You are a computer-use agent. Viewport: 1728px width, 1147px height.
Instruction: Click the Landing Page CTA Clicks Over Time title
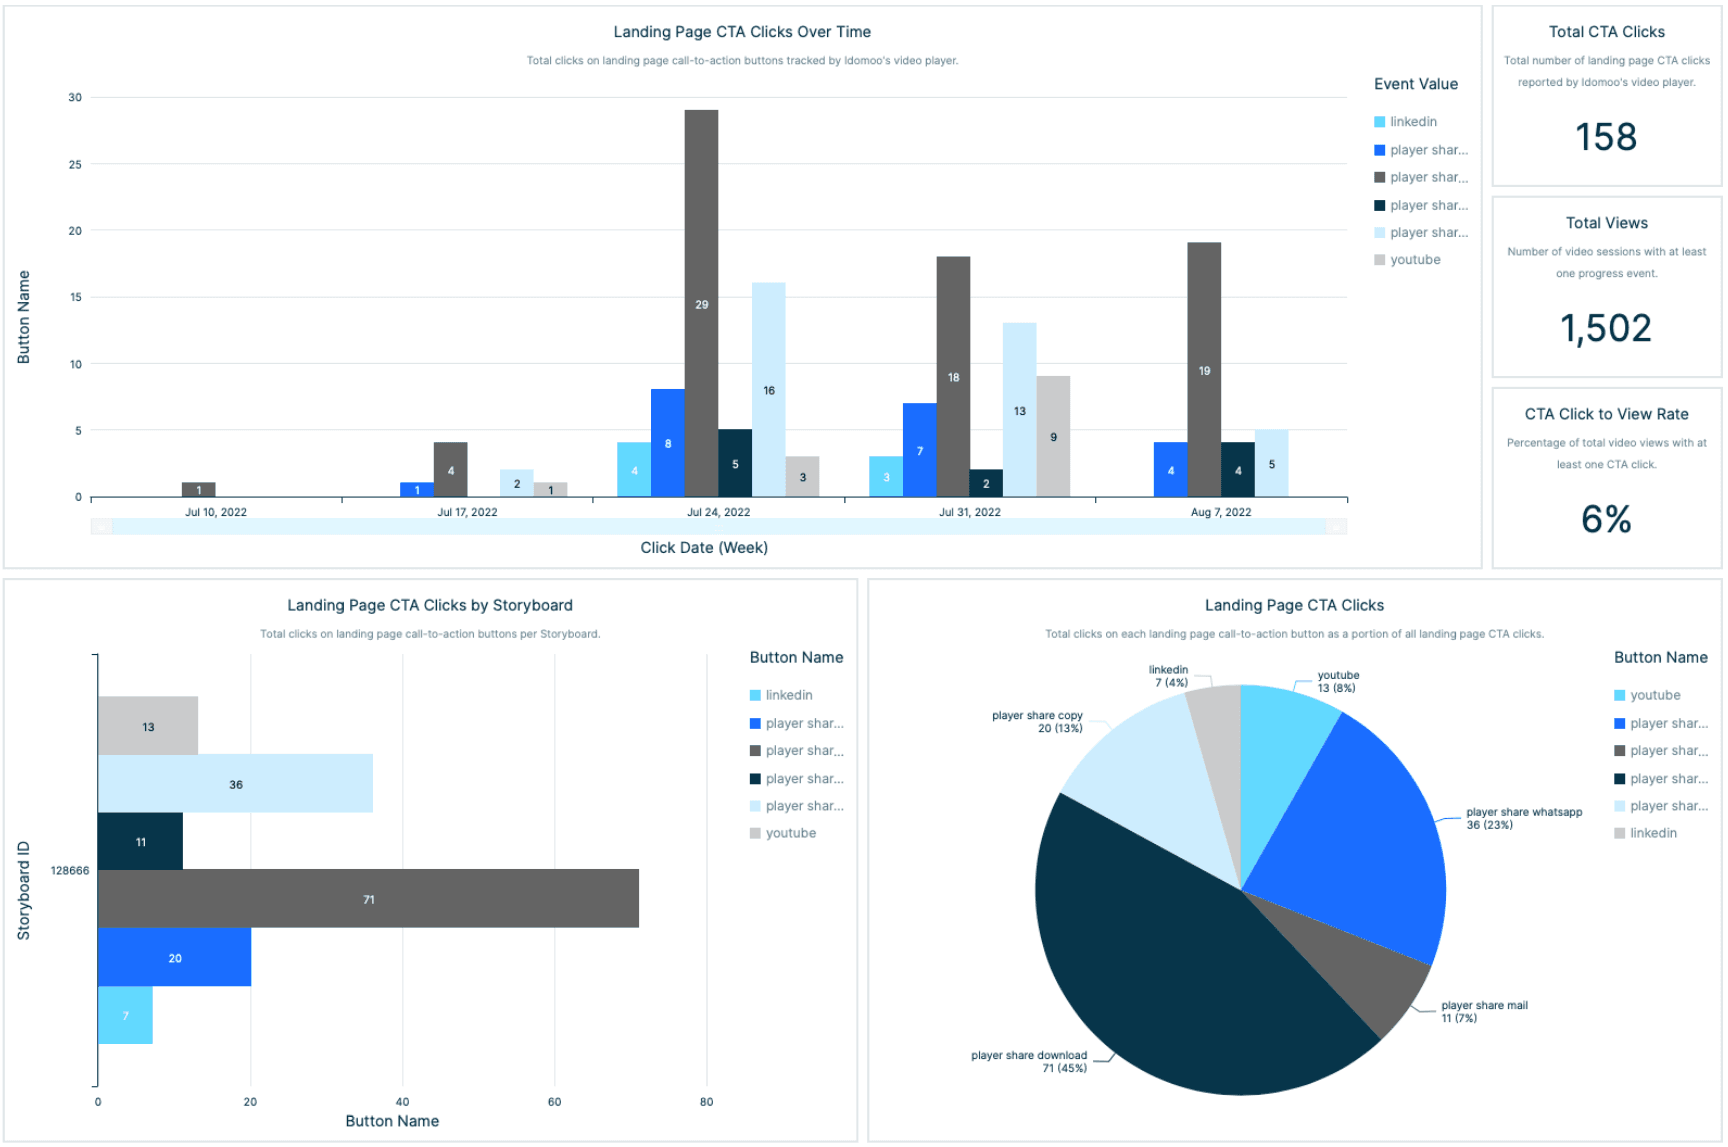tap(741, 32)
